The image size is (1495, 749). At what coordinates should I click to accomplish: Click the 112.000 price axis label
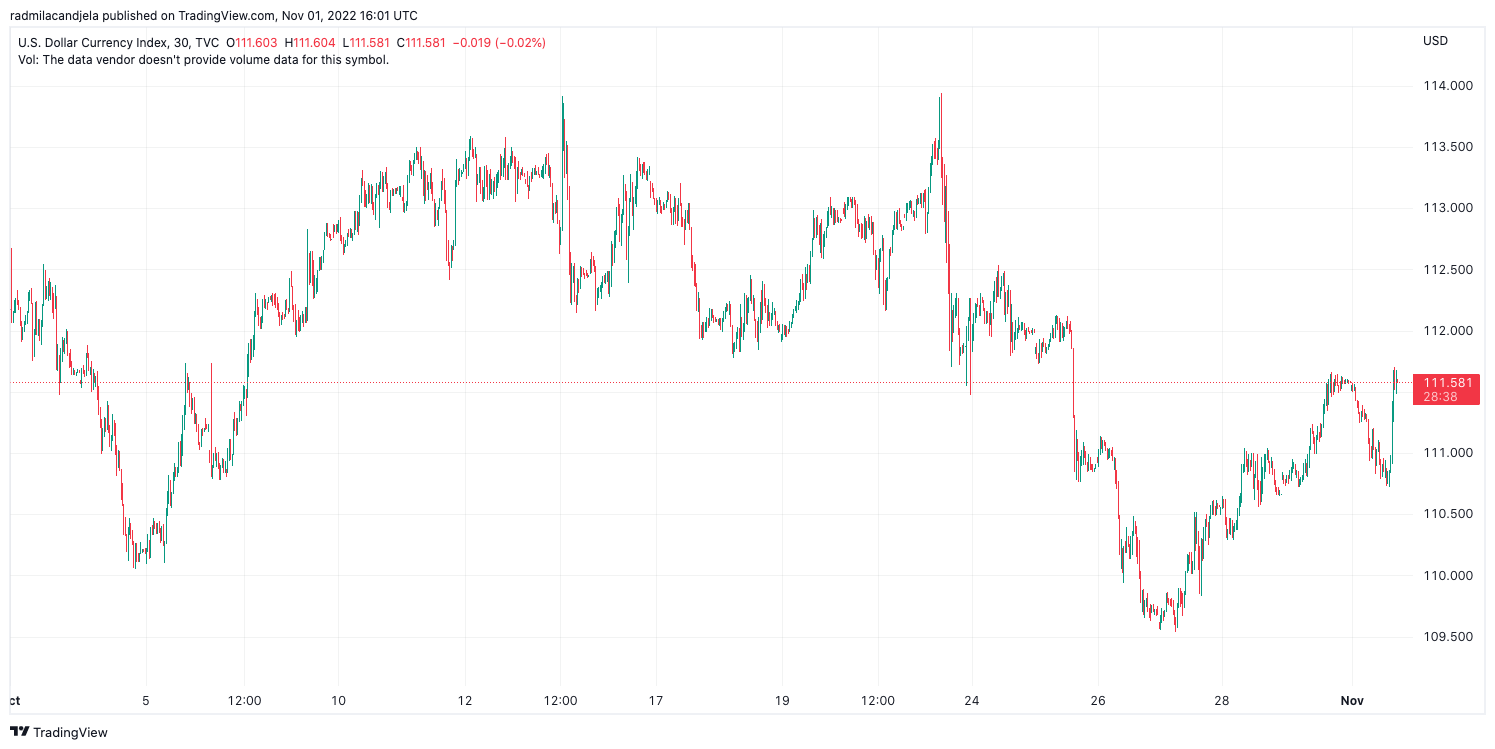[x=1448, y=331]
